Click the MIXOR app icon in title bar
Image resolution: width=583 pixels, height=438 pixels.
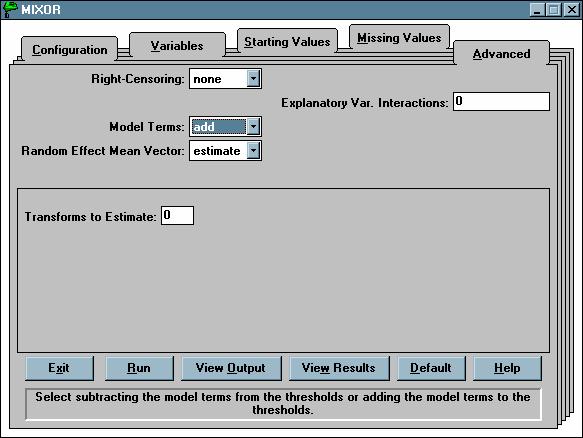pos(10,9)
